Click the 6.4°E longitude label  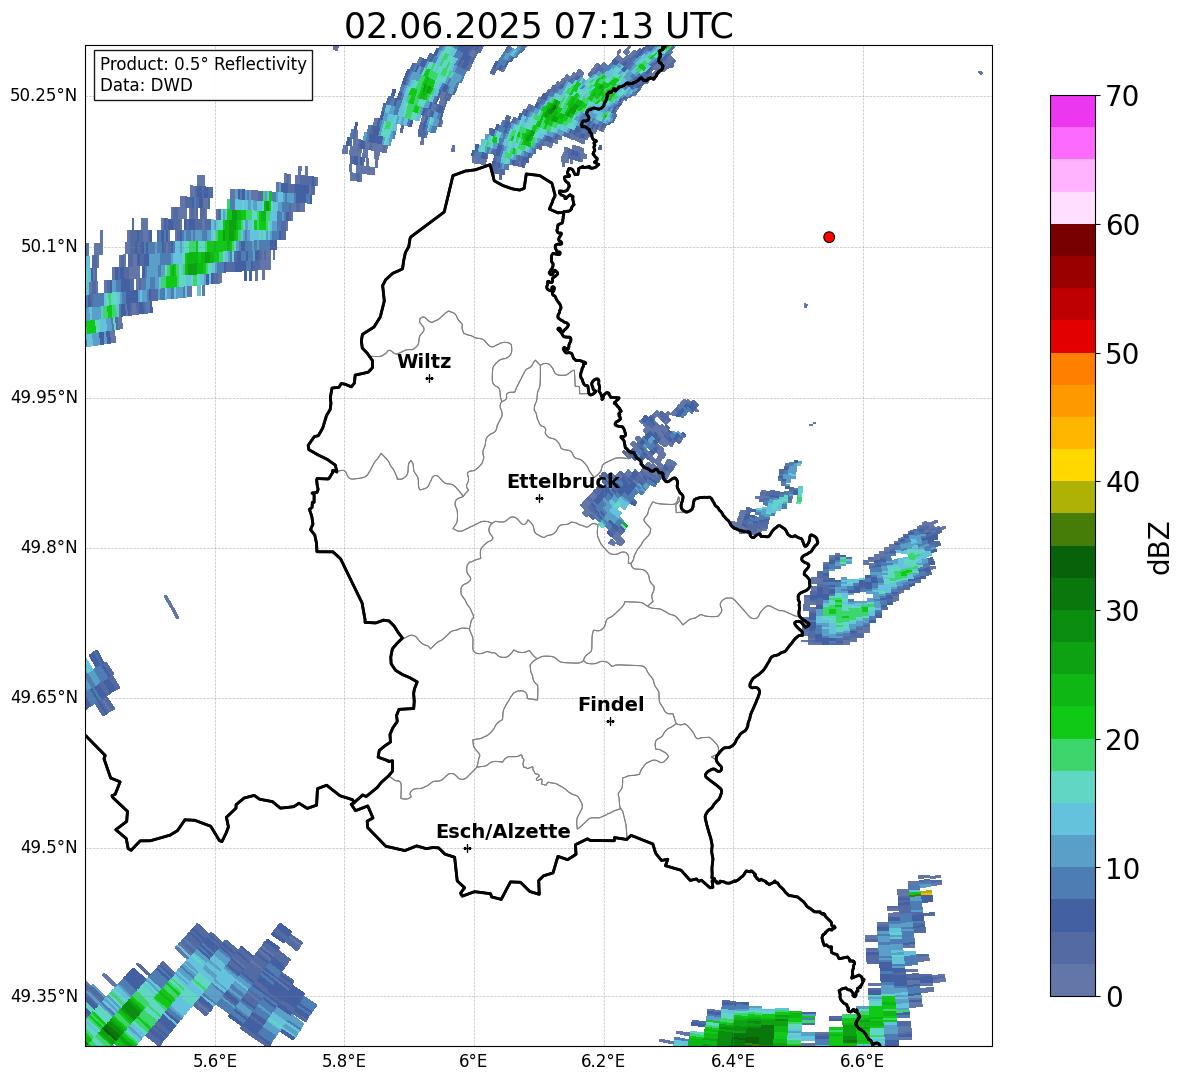click(x=732, y=1061)
